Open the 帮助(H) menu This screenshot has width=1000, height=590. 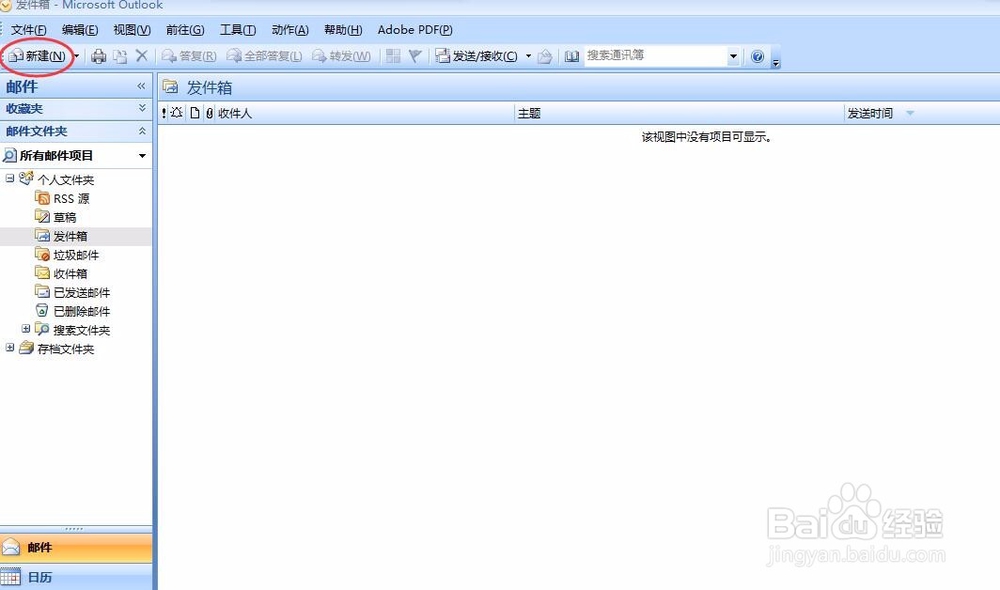343,30
